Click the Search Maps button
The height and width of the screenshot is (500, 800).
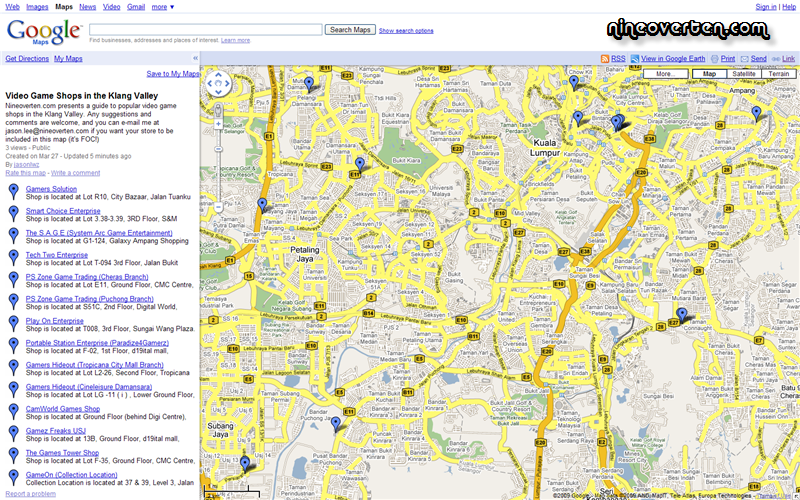(x=350, y=30)
